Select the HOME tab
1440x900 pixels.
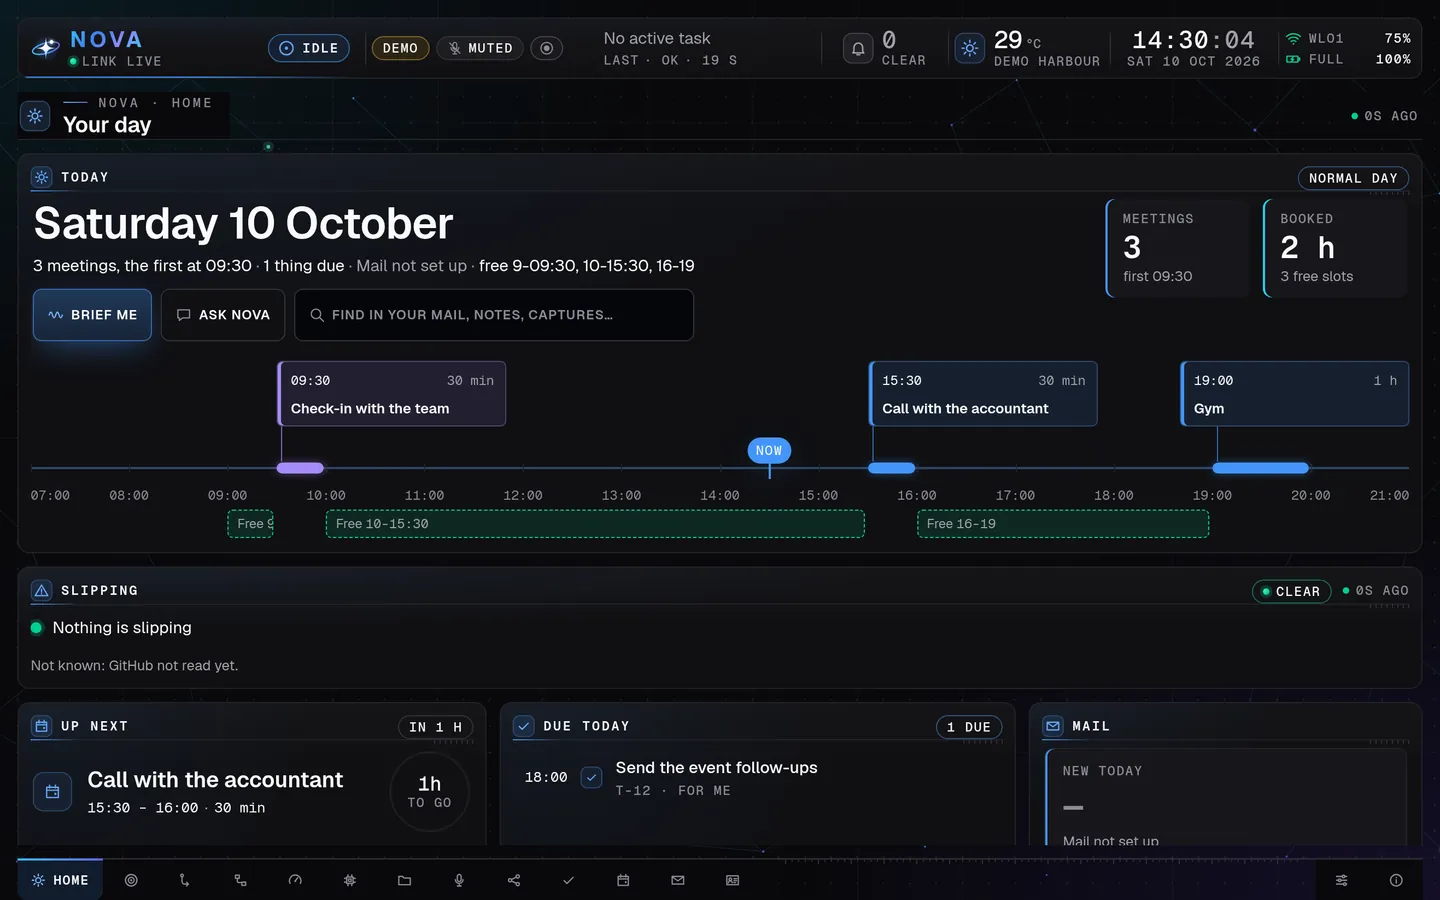click(60, 880)
